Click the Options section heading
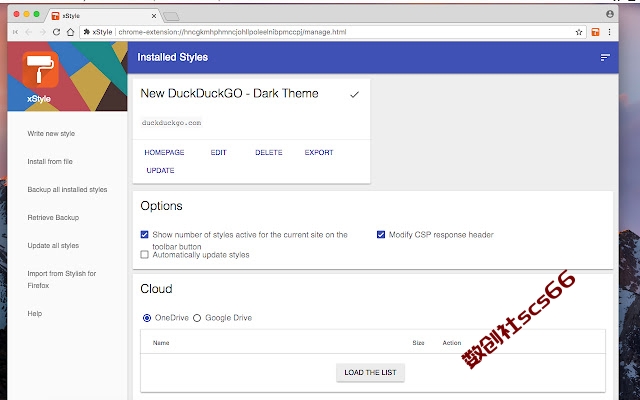640x400 pixels. click(x=161, y=206)
